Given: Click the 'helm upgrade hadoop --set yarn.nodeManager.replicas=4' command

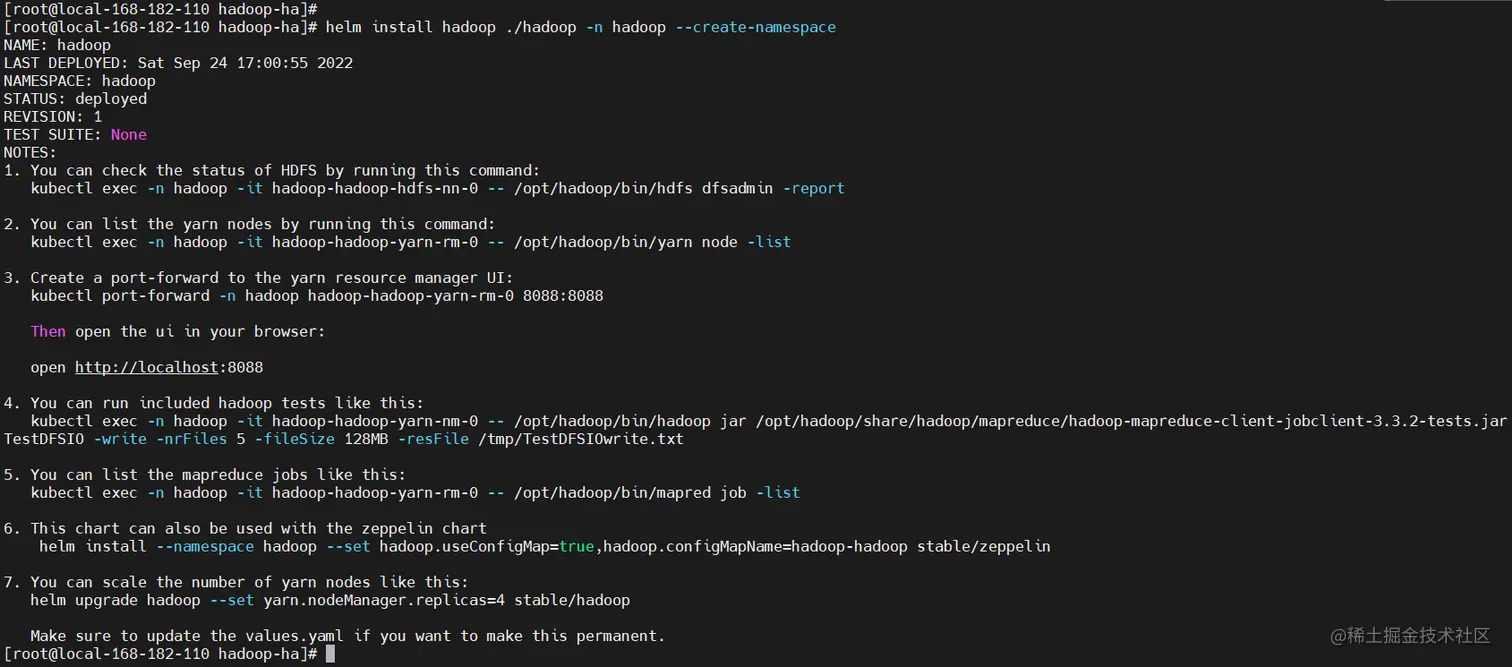Looking at the screenshot, I should 330,601.
